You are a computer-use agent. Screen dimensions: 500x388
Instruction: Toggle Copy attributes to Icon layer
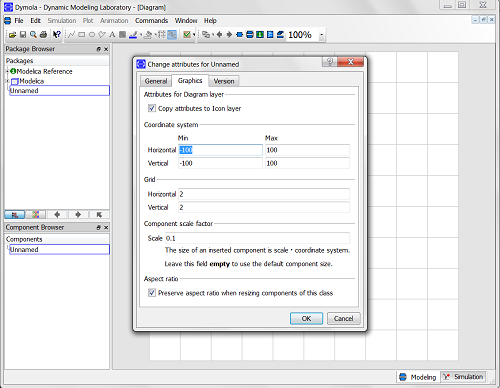click(152, 108)
